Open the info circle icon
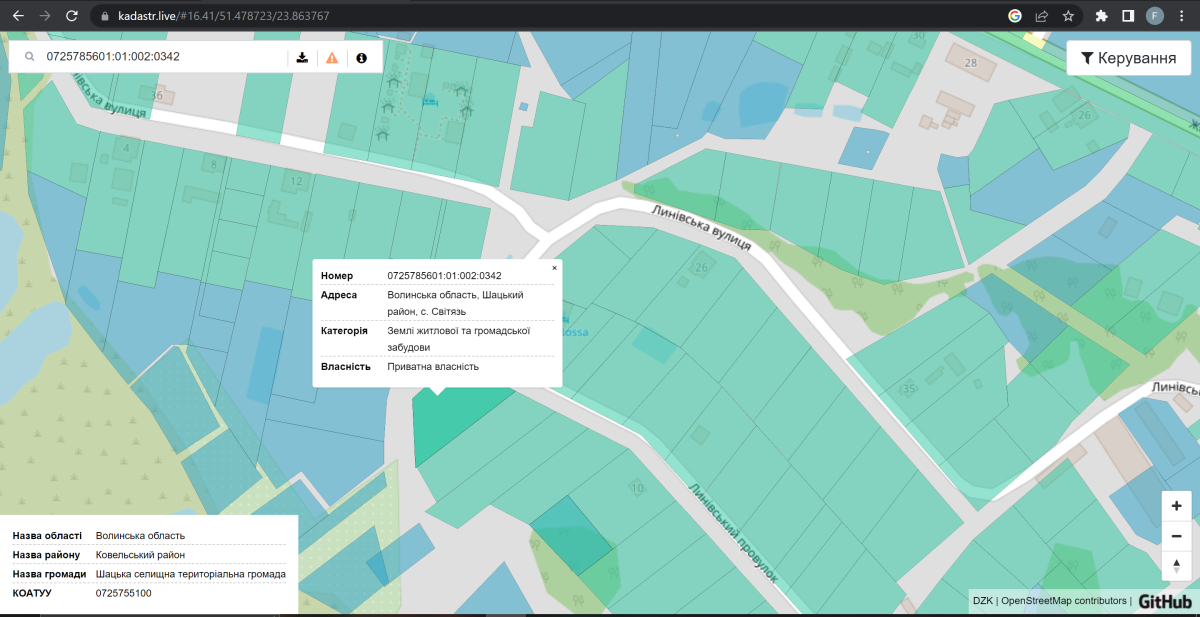The image size is (1200, 617). (361, 57)
